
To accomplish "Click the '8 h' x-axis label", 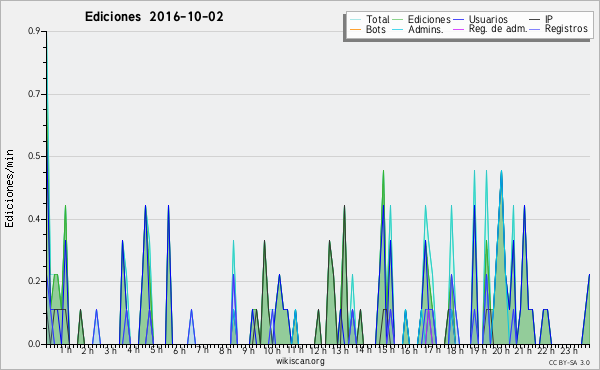I will (x=225, y=351).
